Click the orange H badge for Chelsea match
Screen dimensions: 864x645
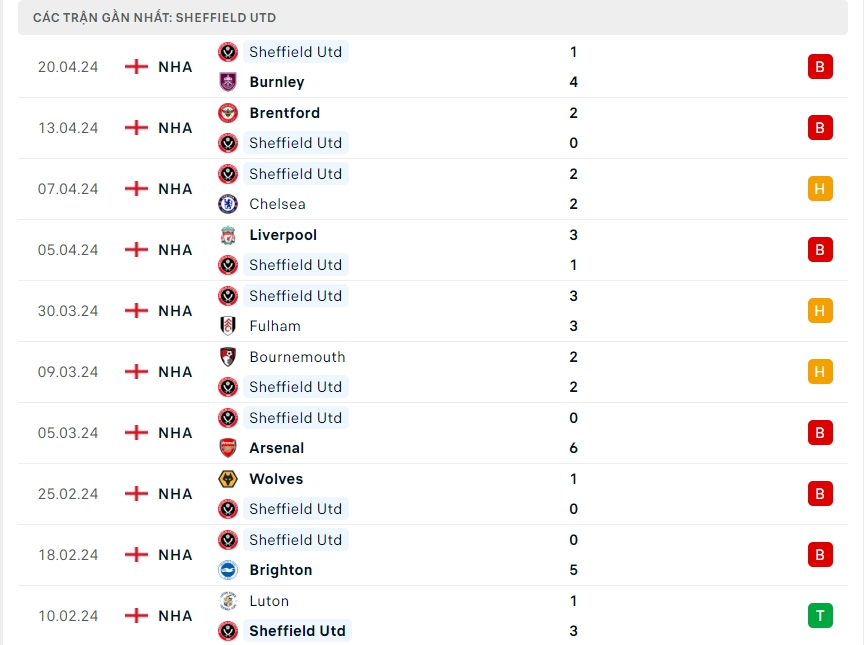click(820, 189)
